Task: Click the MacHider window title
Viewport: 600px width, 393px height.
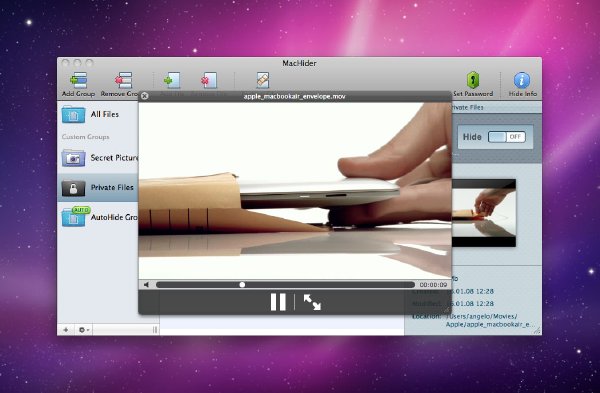Action: point(299,63)
